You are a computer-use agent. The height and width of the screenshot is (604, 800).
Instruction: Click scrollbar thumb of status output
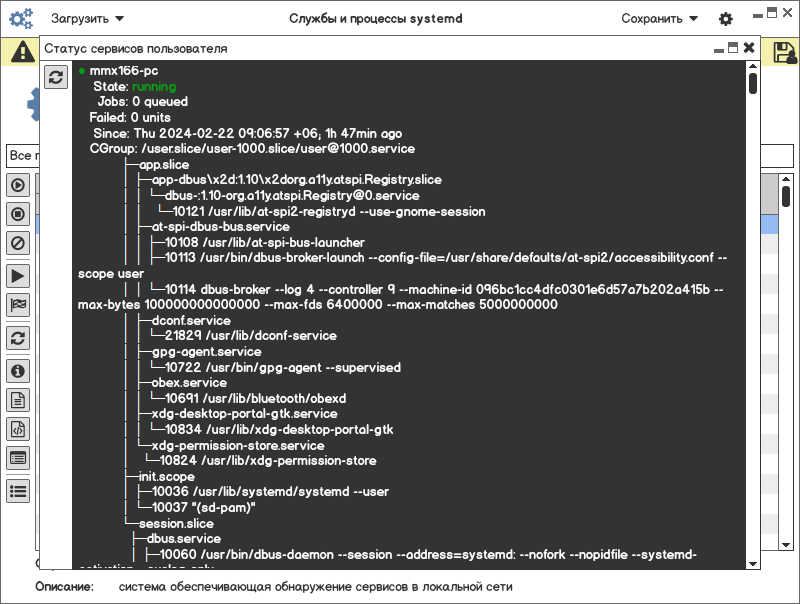click(753, 84)
